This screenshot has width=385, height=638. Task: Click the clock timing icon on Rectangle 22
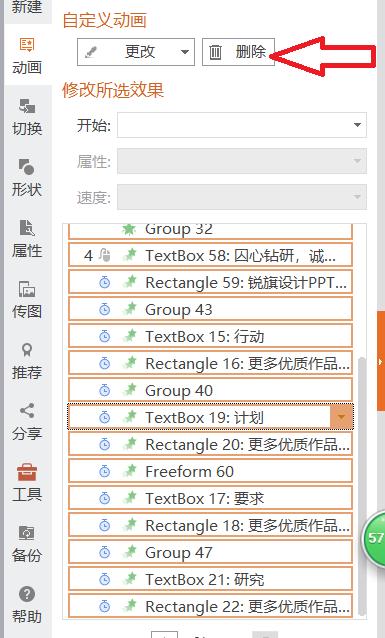pyautogui.click(x=105, y=606)
